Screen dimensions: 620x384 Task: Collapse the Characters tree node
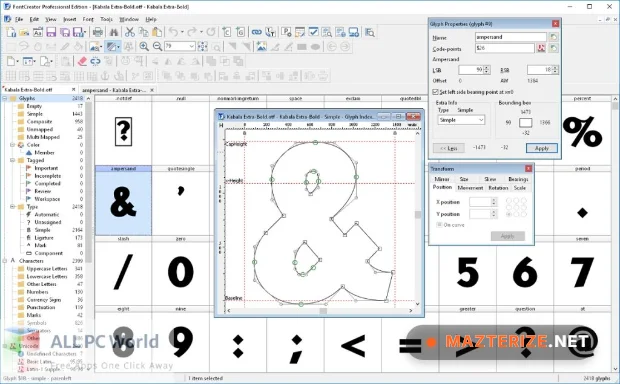[5, 261]
